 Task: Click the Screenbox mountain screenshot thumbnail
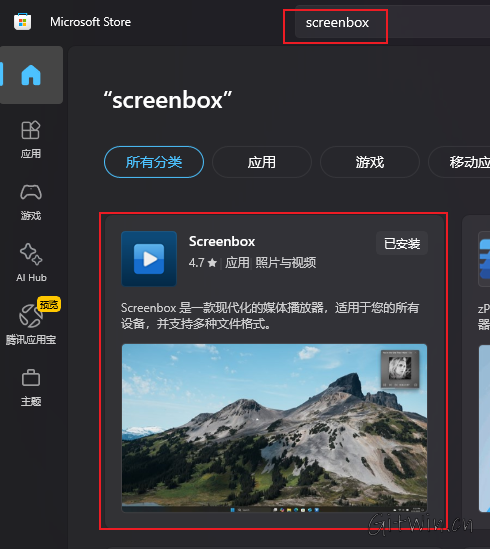click(274, 428)
